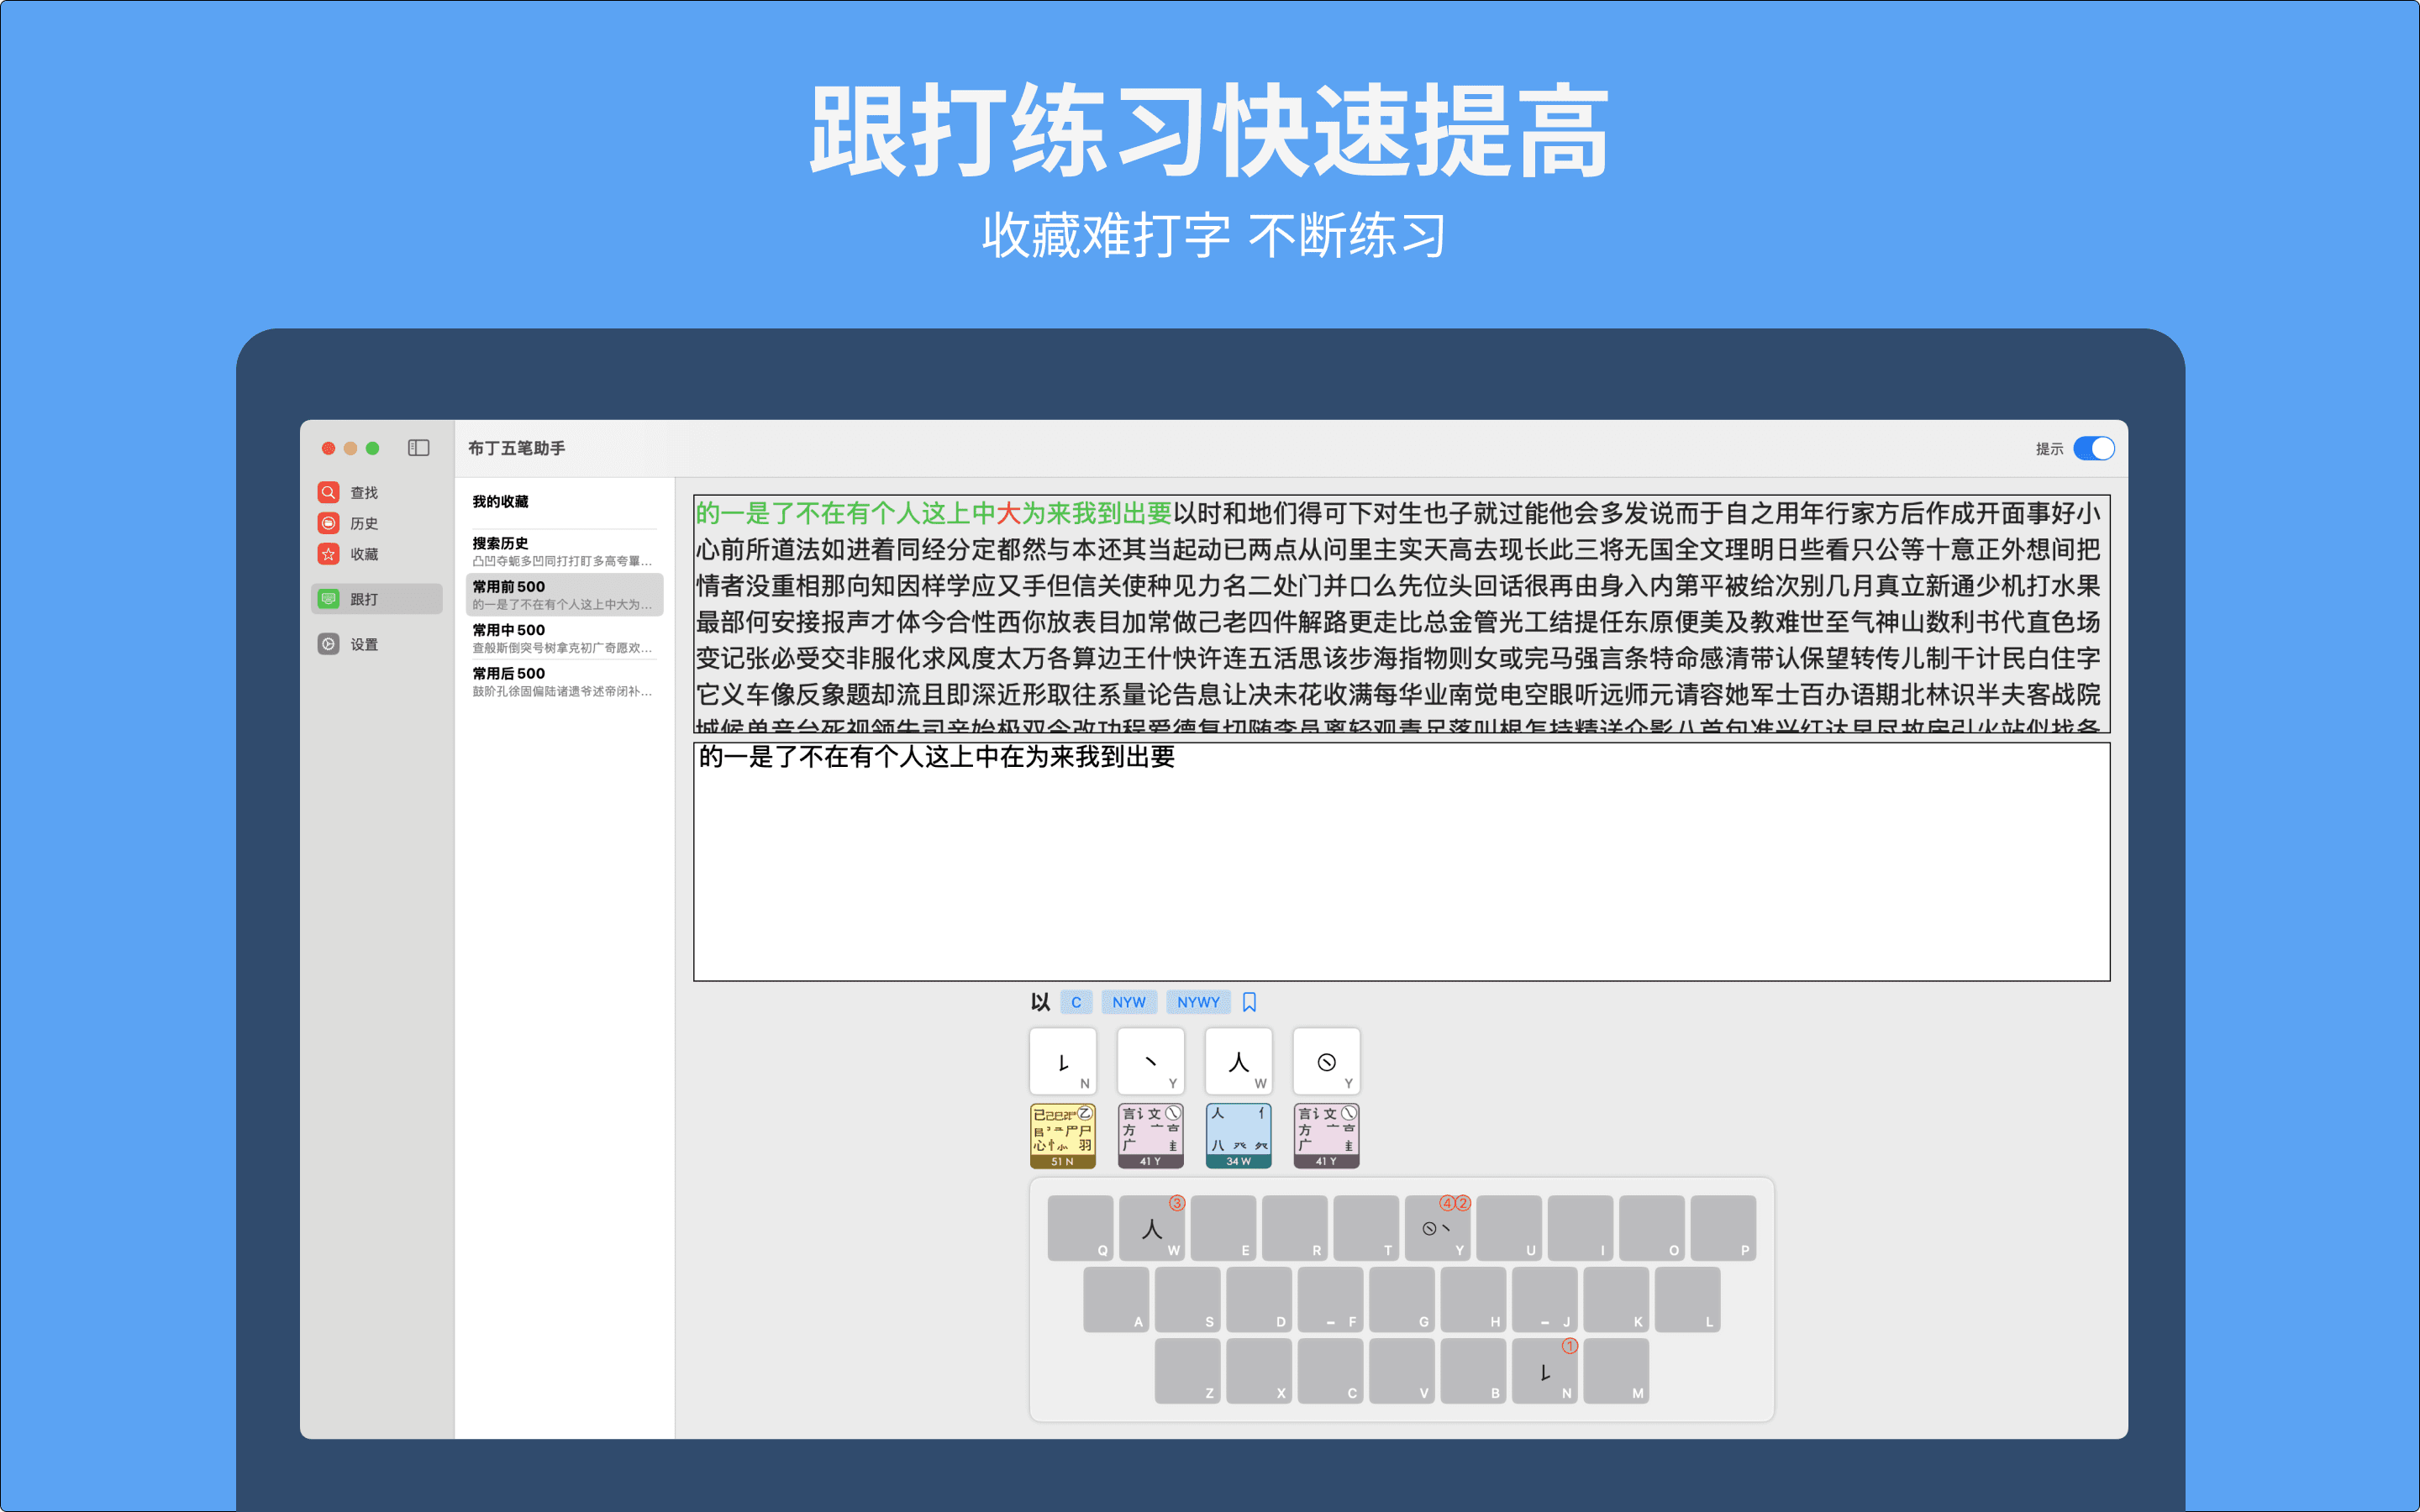Click the 34 W key root thumbnail
This screenshot has height=1512, width=2420.
[x=1238, y=1135]
